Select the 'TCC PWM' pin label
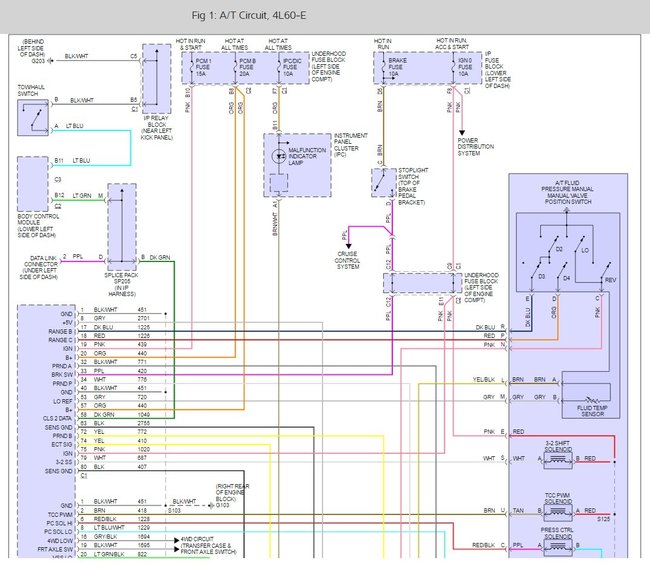Viewport: 650px width, 563px height. 60,514
